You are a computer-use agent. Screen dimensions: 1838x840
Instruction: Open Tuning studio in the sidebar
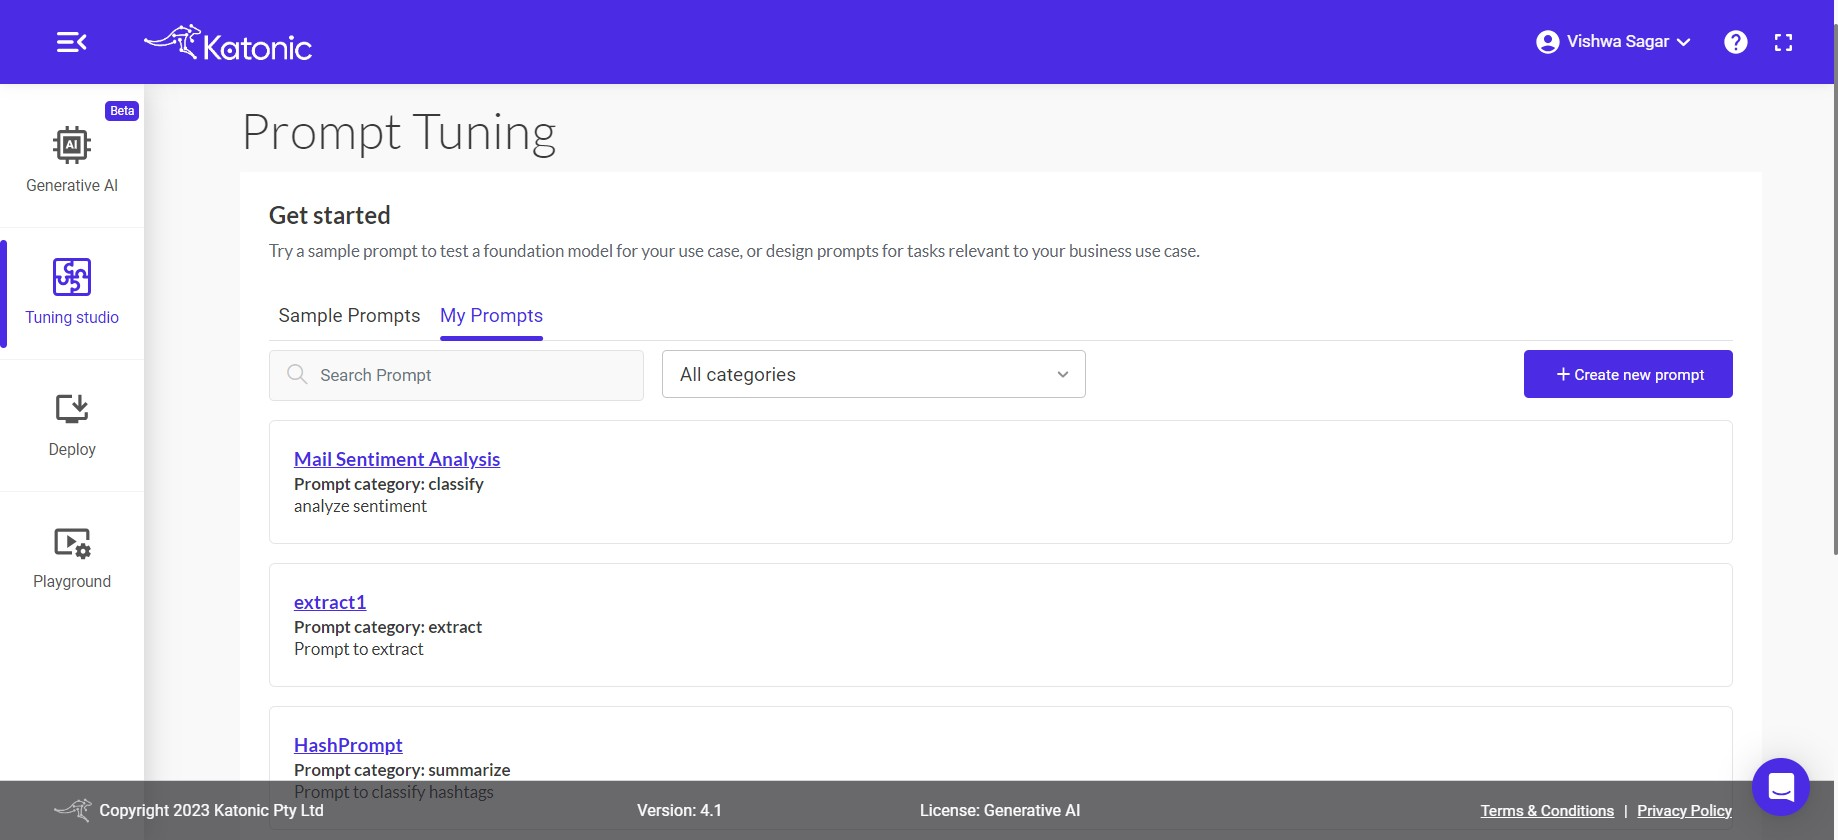[72, 292]
